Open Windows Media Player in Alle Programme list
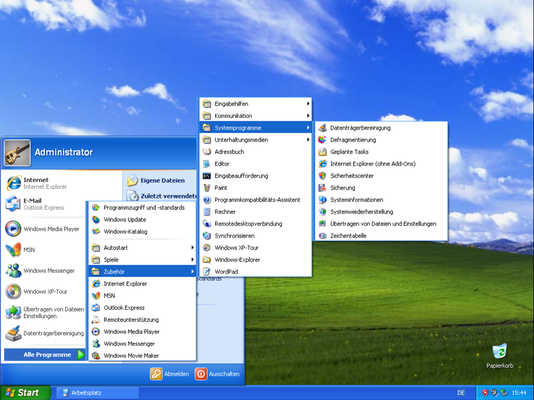The height and width of the screenshot is (400, 534). click(142, 332)
